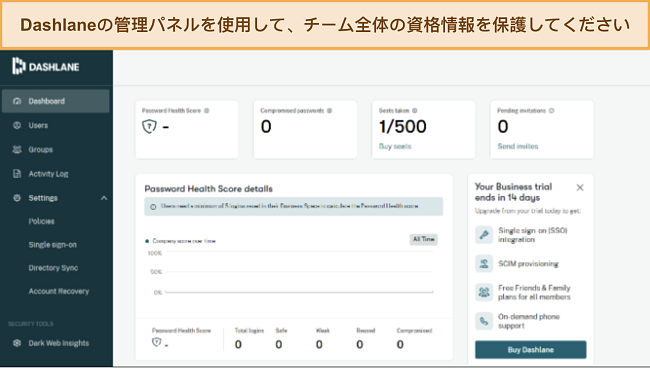The height and width of the screenshot is (368, 650).
Task: Click the info icon in logins notice banner
Action: coord(153,206)
